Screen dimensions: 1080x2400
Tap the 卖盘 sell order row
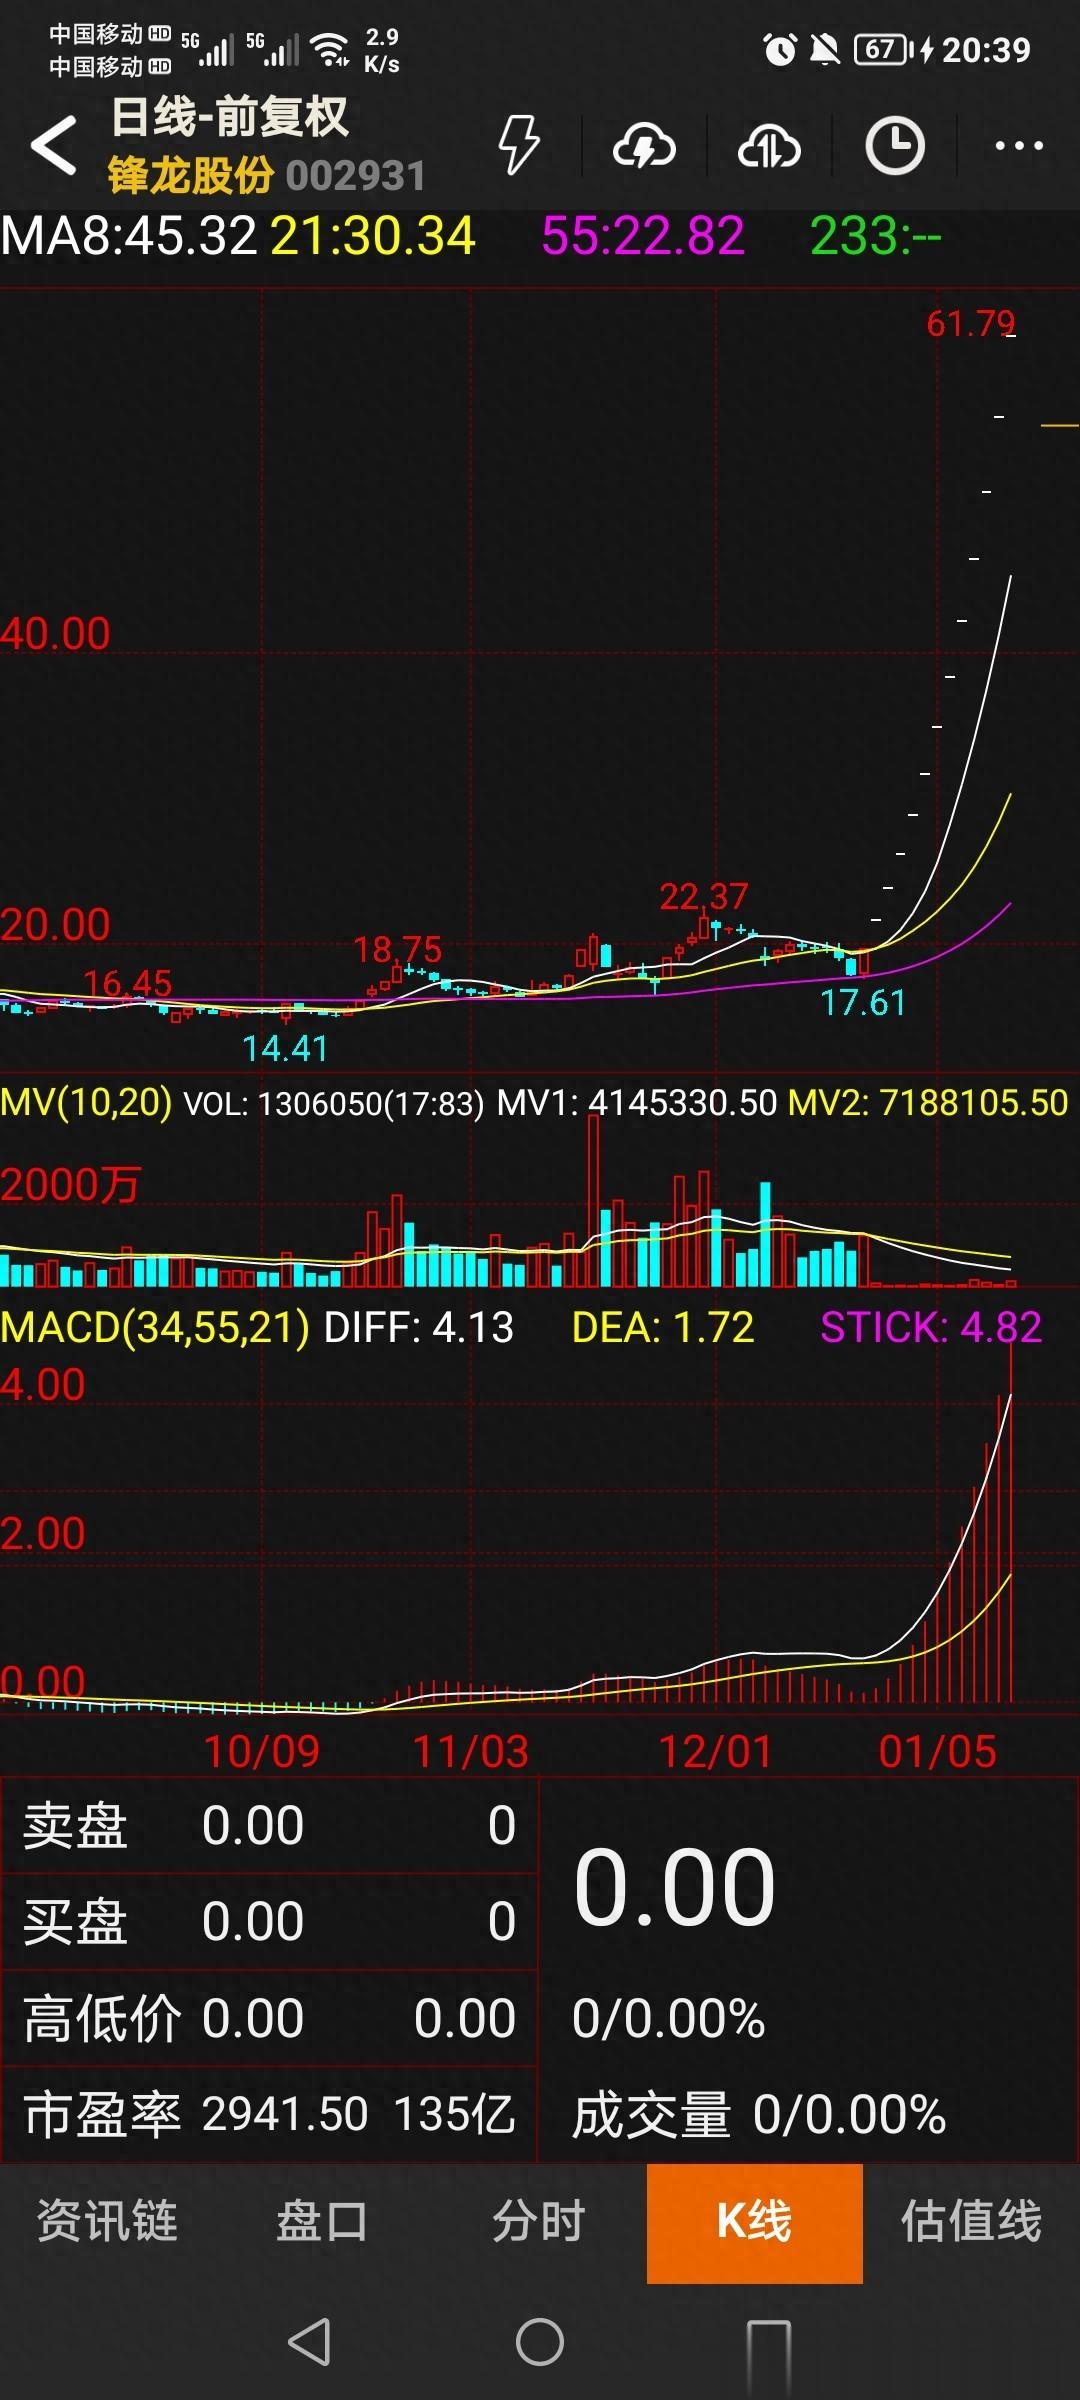point(269,1826)
